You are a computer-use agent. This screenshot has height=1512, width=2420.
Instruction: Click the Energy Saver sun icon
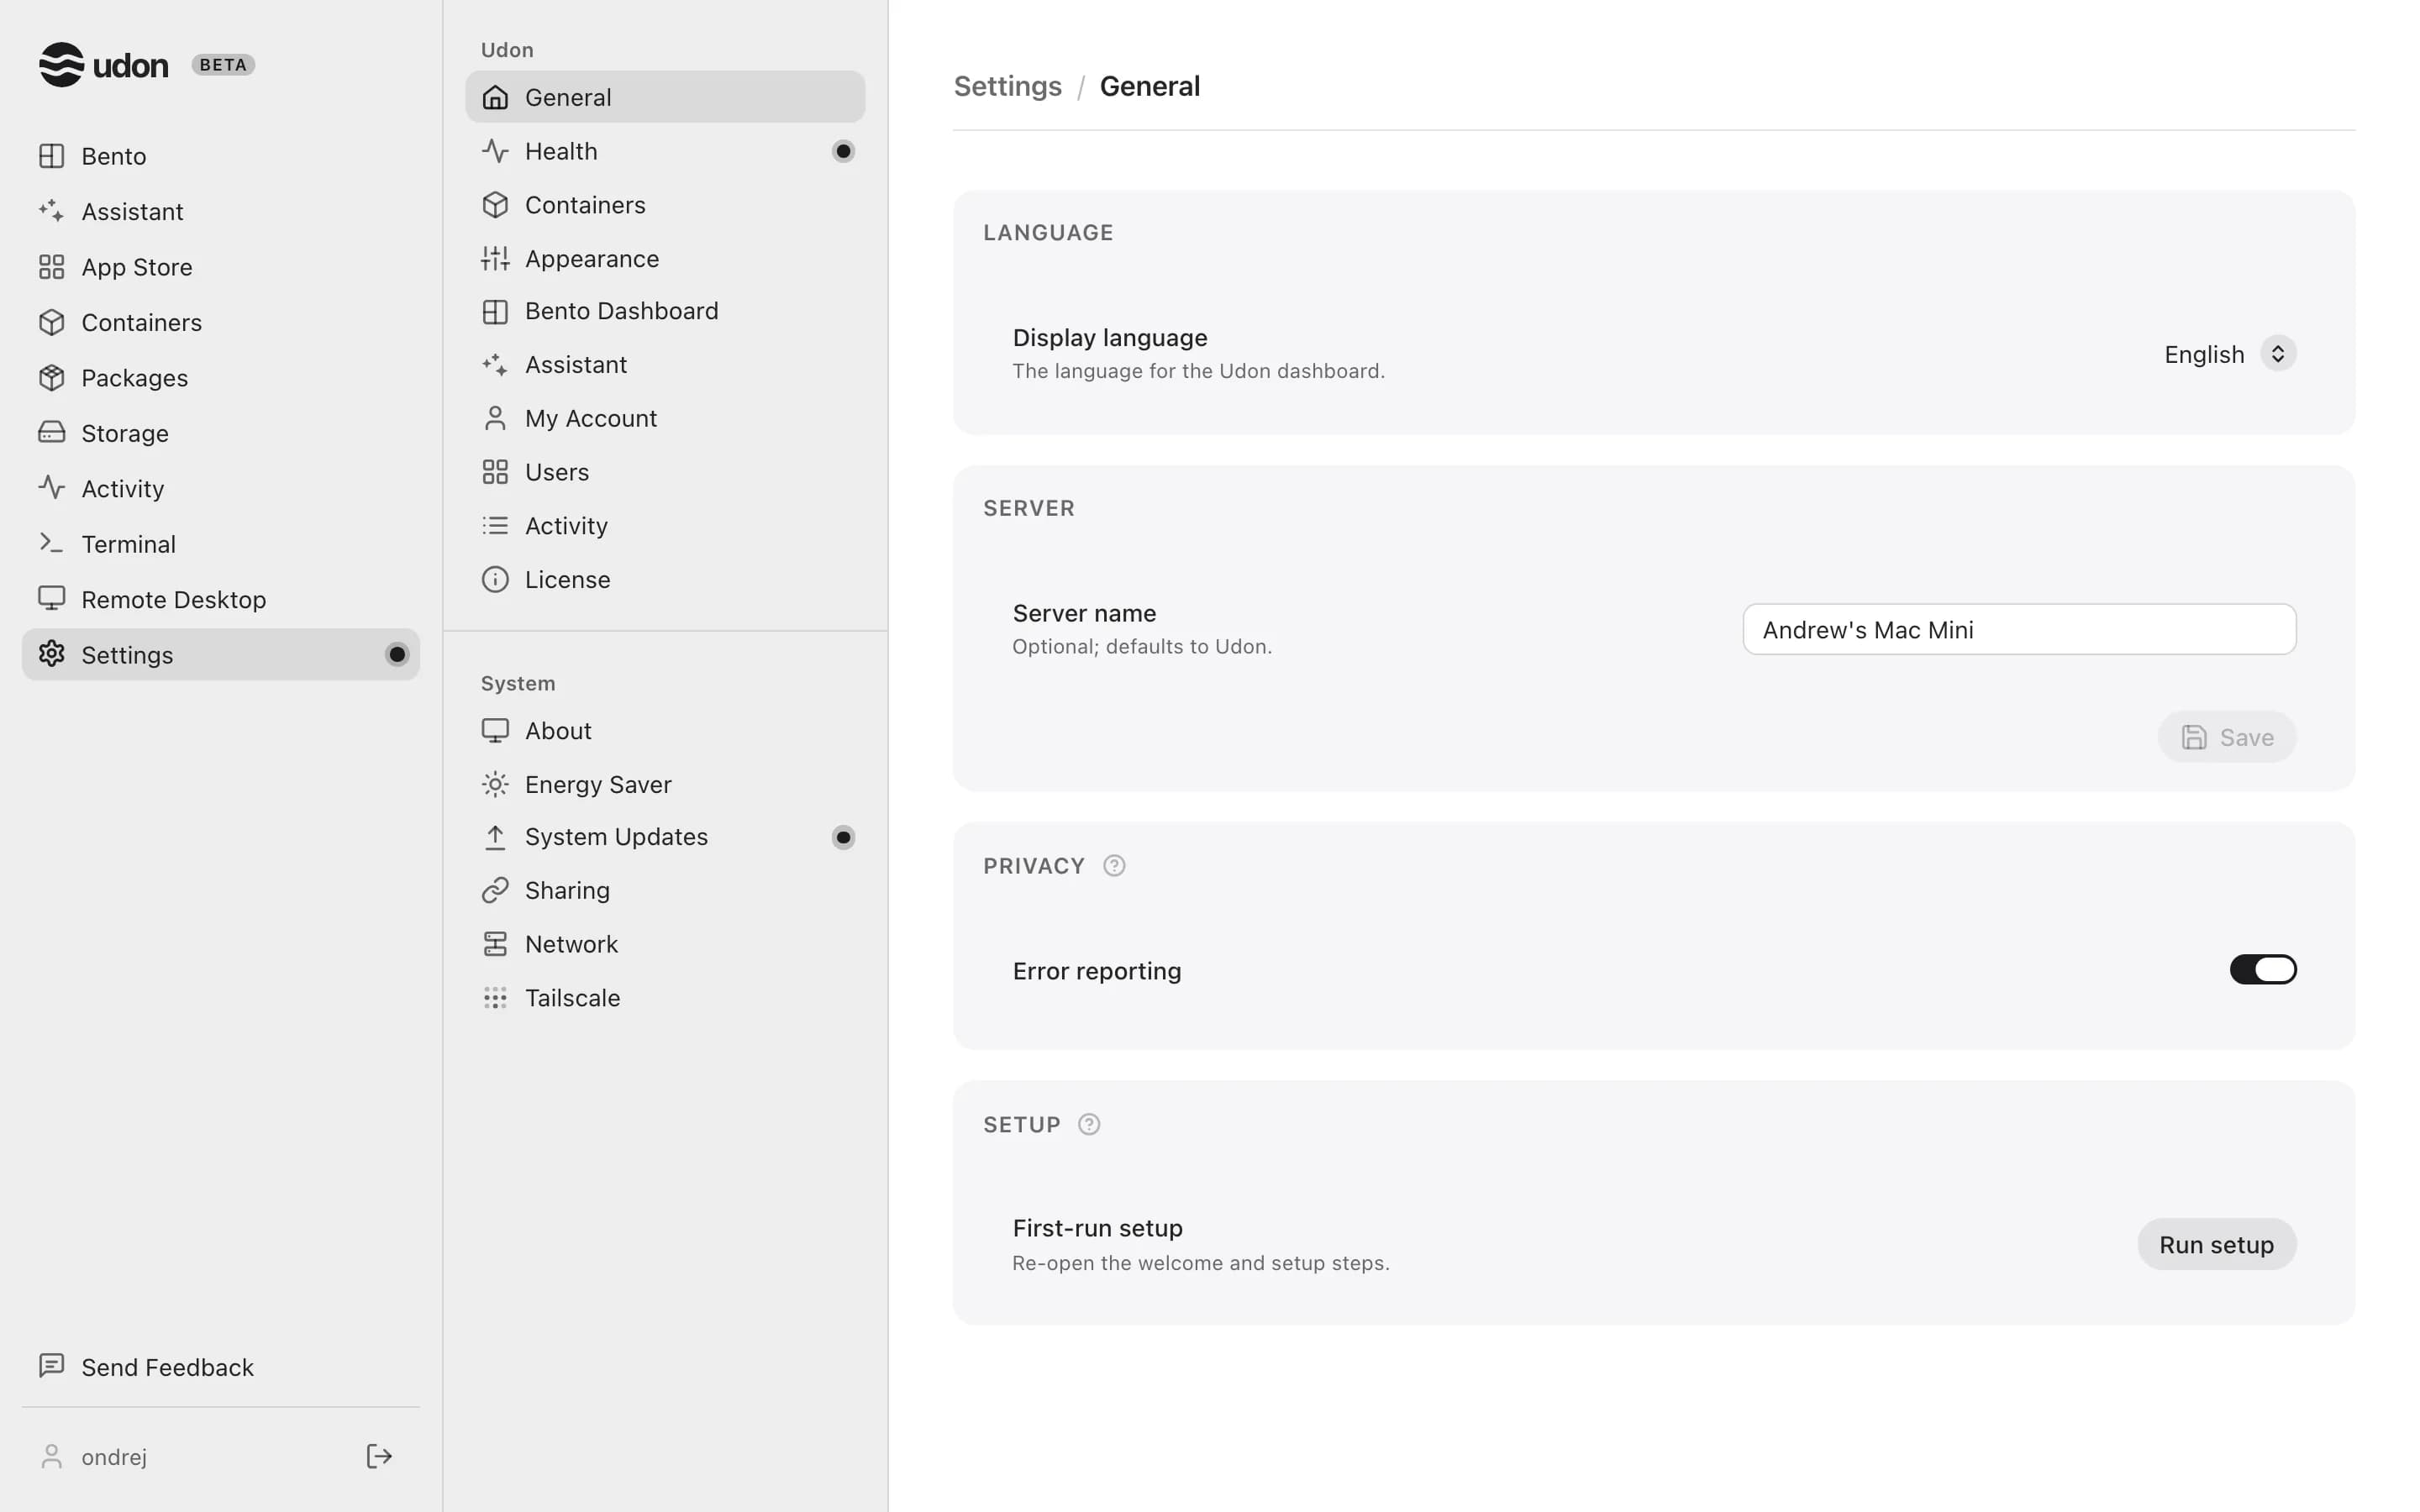495,784
